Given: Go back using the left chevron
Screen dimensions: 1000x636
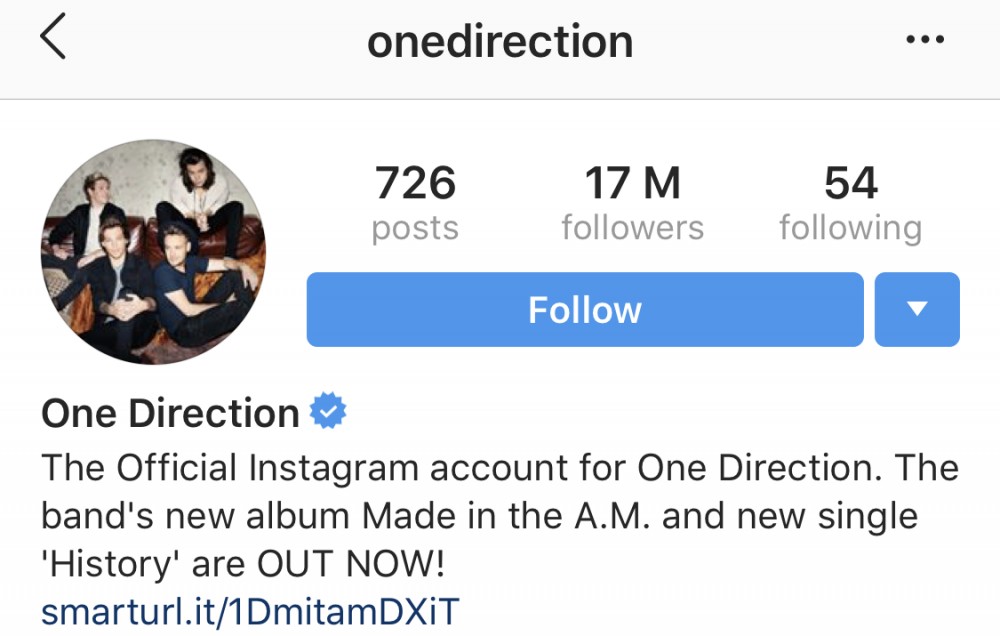Looking at the screenshot, I should click(53, 40).
